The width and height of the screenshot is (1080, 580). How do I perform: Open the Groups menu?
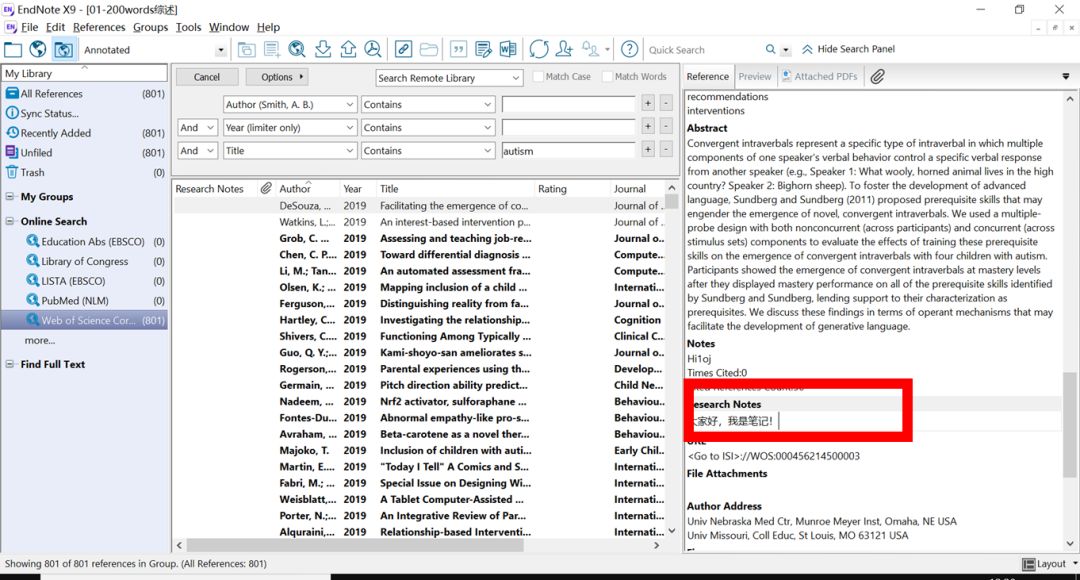pos(150,27)
